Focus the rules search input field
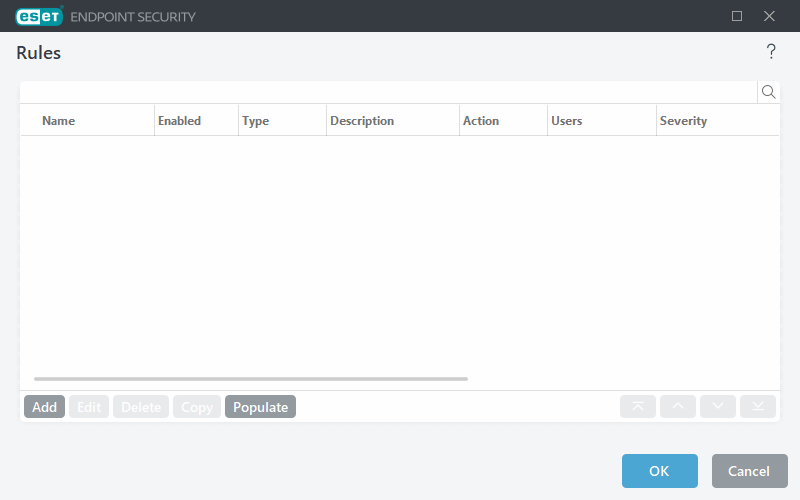The width and height of the screenshot is (800, 500). coord(388,92)
